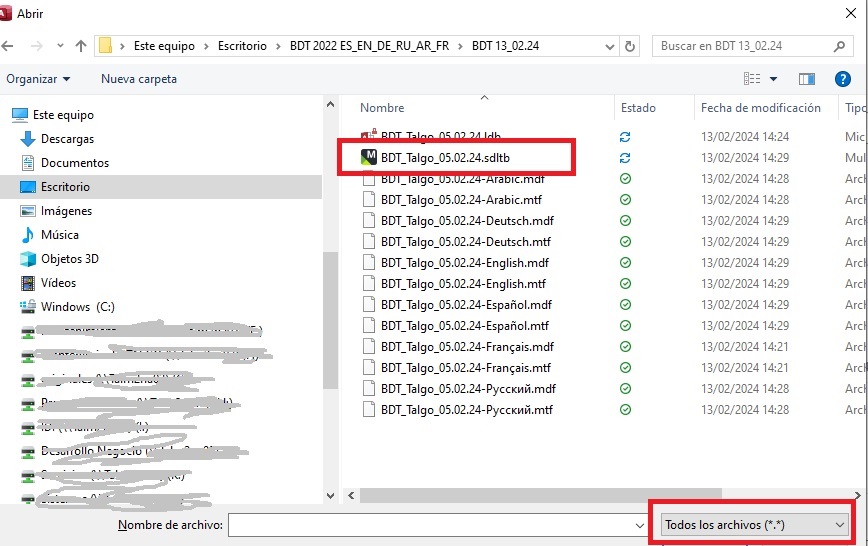The image size is (868, 546).
Task: Click file icon of English.mtf row
Action: 369,284
